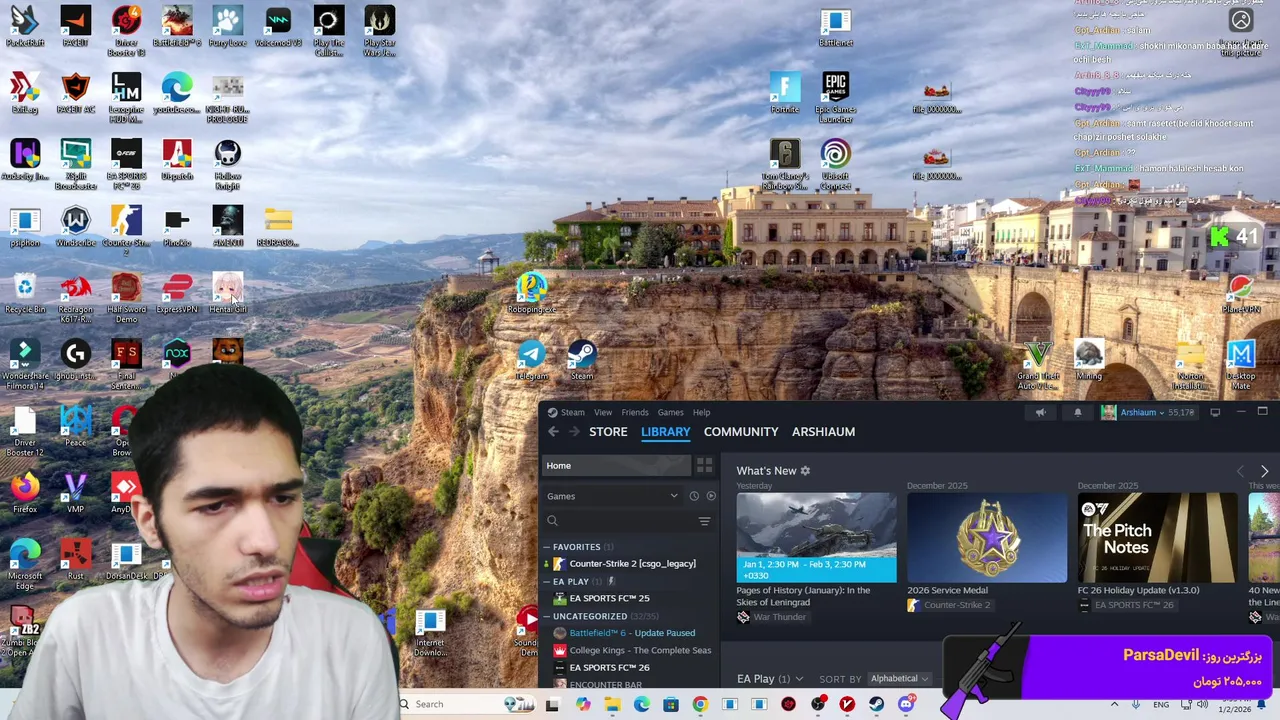Switch to the COMMUNITY tab
1280x720 pixels.
pos(741,432)
